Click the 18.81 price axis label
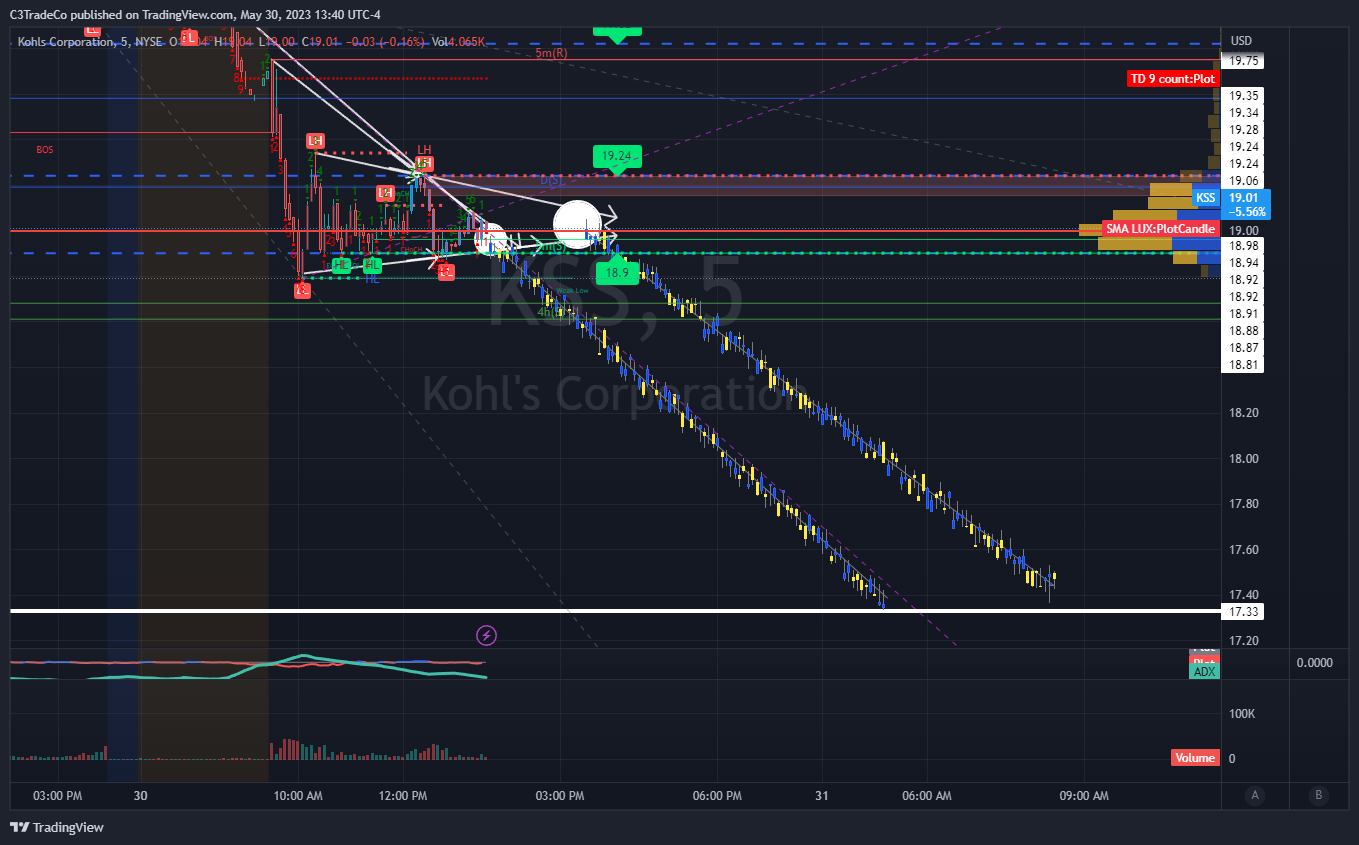The width and height of the screenshot is (1359, 845). [1244, 365]
